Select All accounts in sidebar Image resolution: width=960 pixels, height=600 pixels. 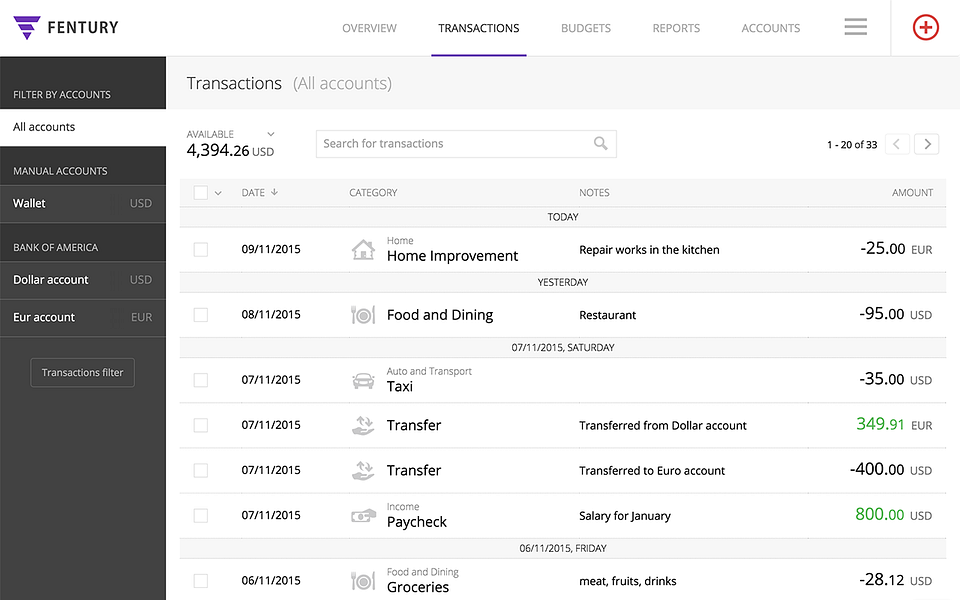[83, 127]
